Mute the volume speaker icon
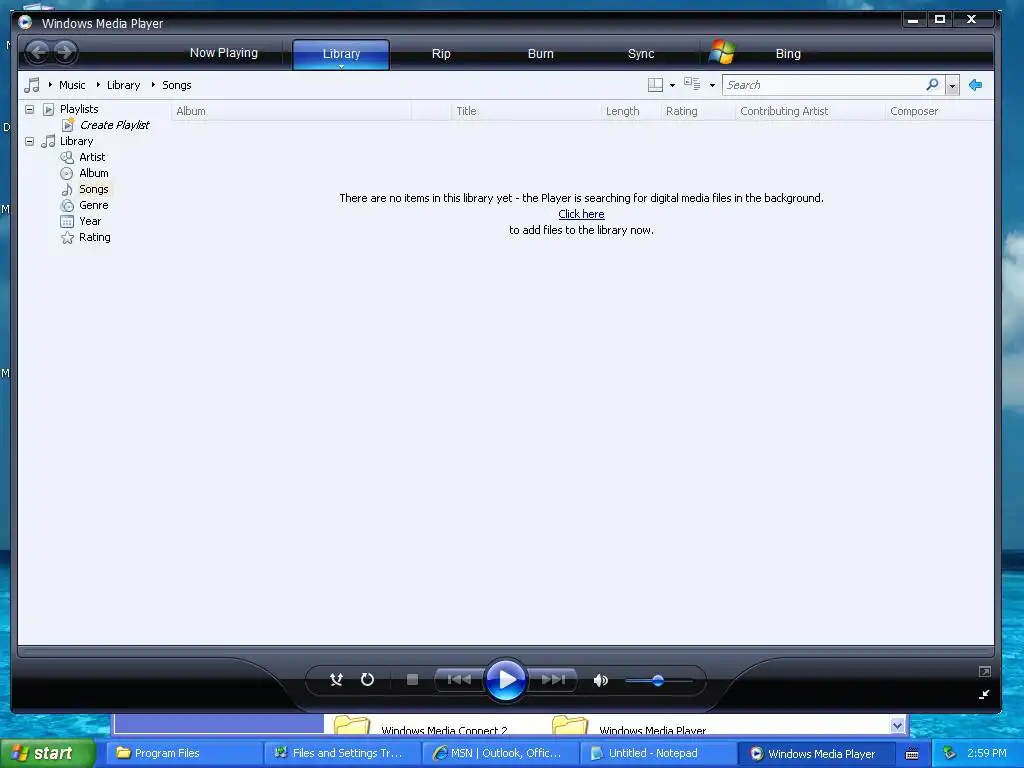Image resolution: width=1024 pixels, height=768 pixels. click(x=600, y=680)
